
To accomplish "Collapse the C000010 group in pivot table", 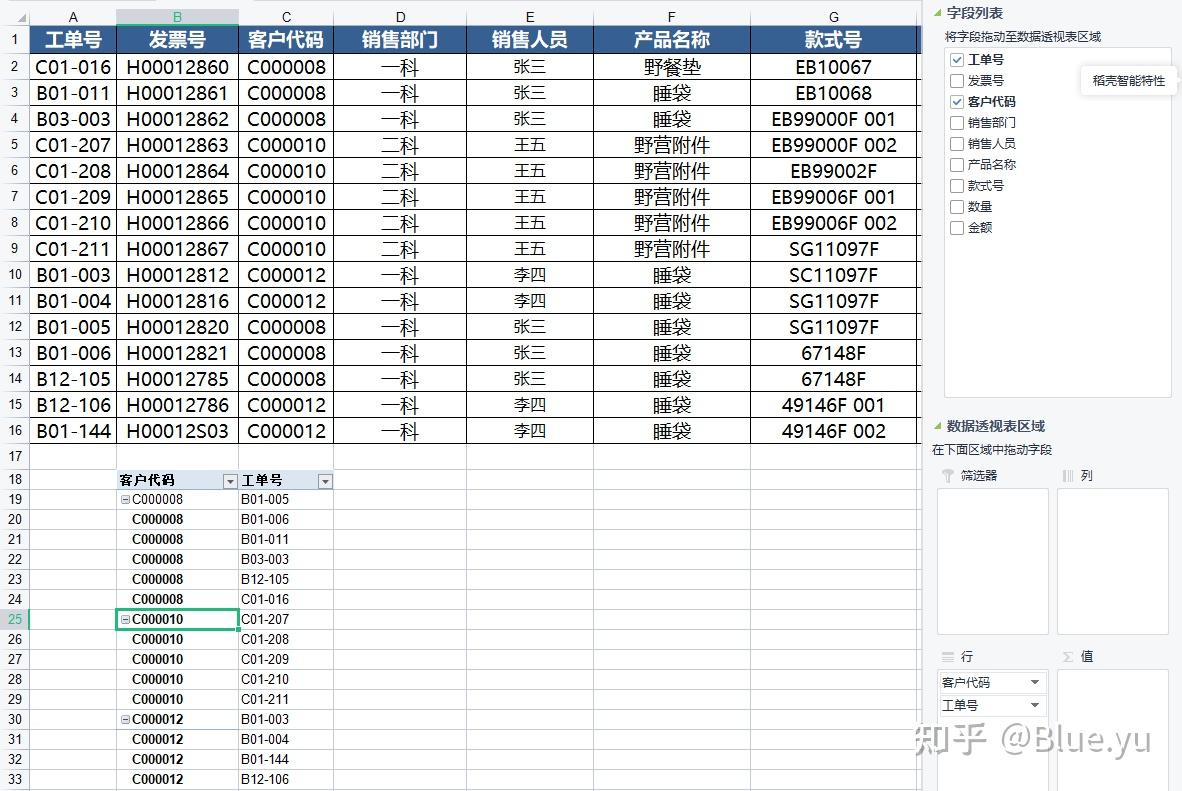I will point(126,619).
